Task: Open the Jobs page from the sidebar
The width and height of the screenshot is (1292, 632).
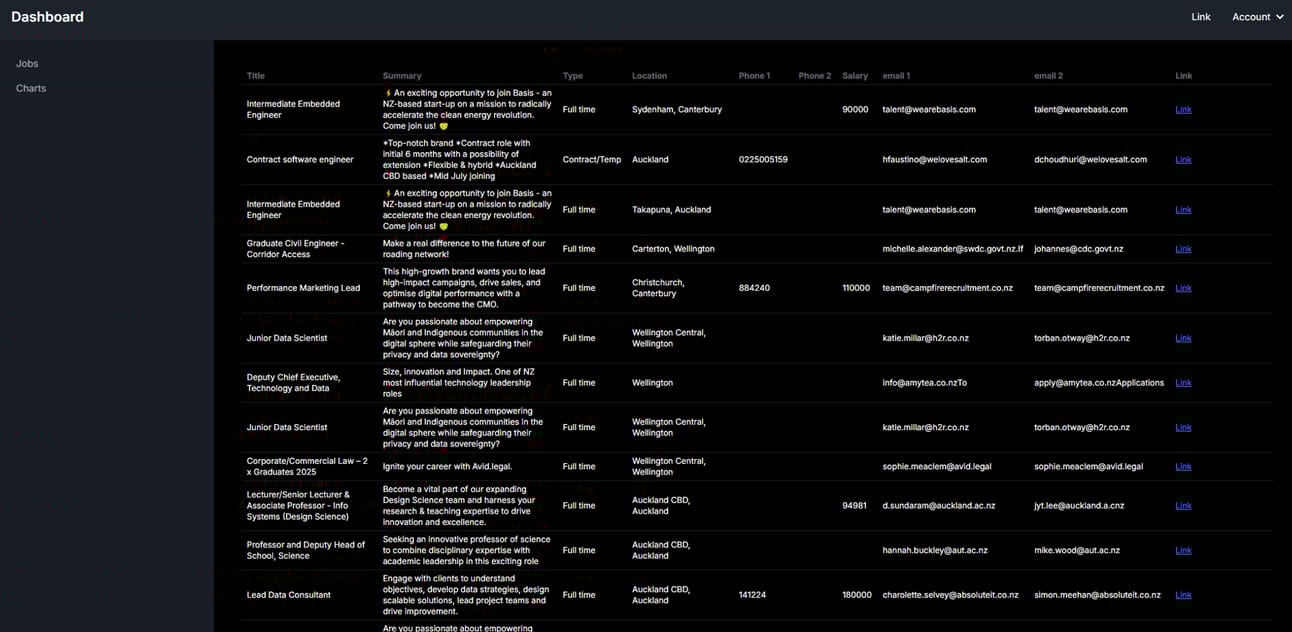Action: pos(27,64)
